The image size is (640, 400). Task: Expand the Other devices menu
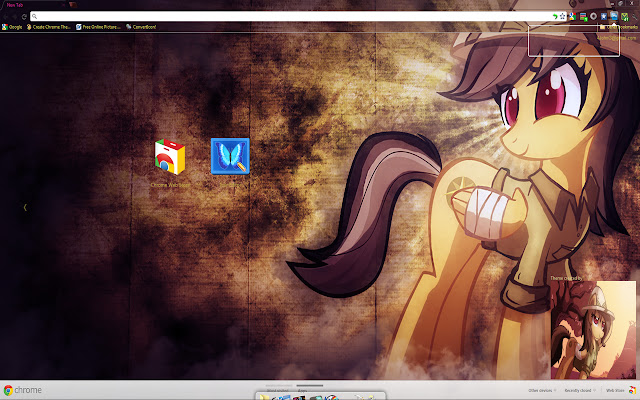542,391
